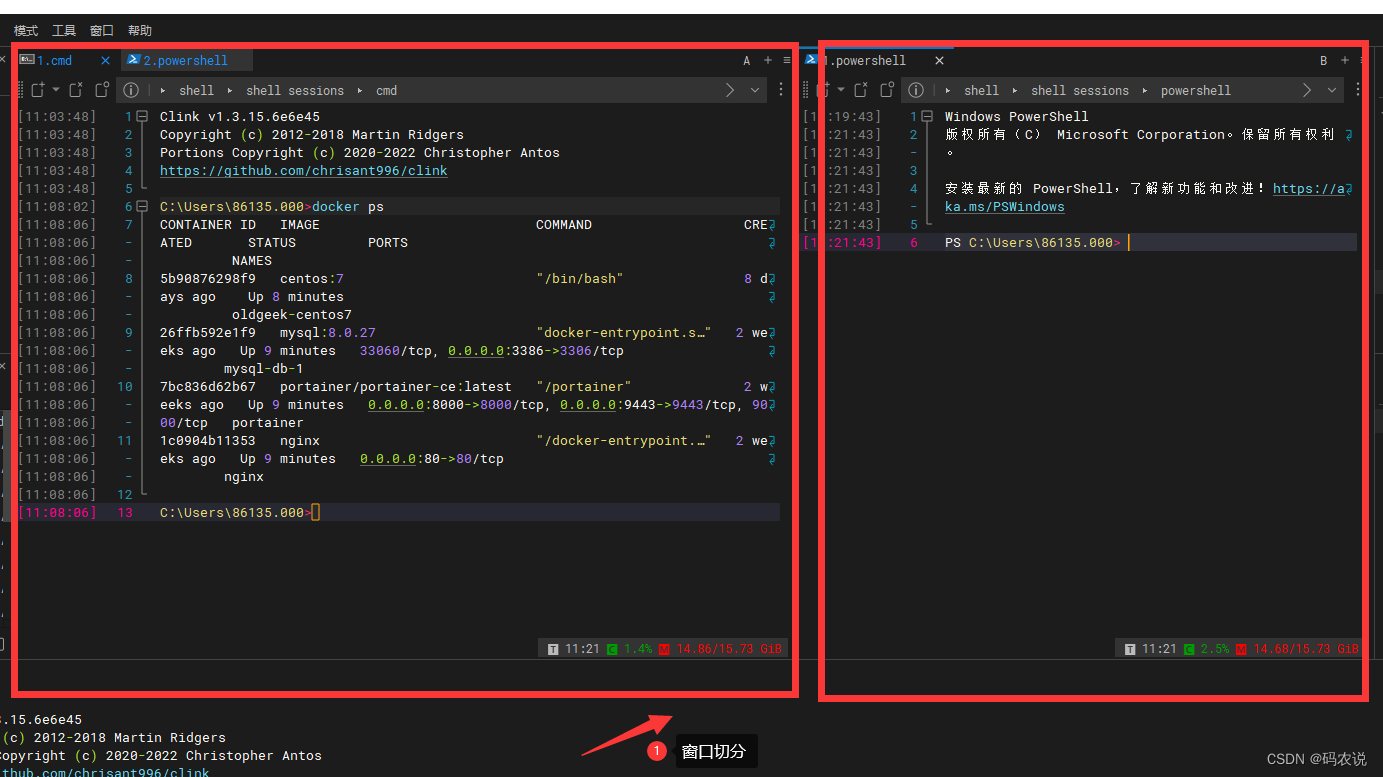Switch to the 2.powershell tab
The image size is (1383, 777).
pyautogui.click(x=186, y=61)
